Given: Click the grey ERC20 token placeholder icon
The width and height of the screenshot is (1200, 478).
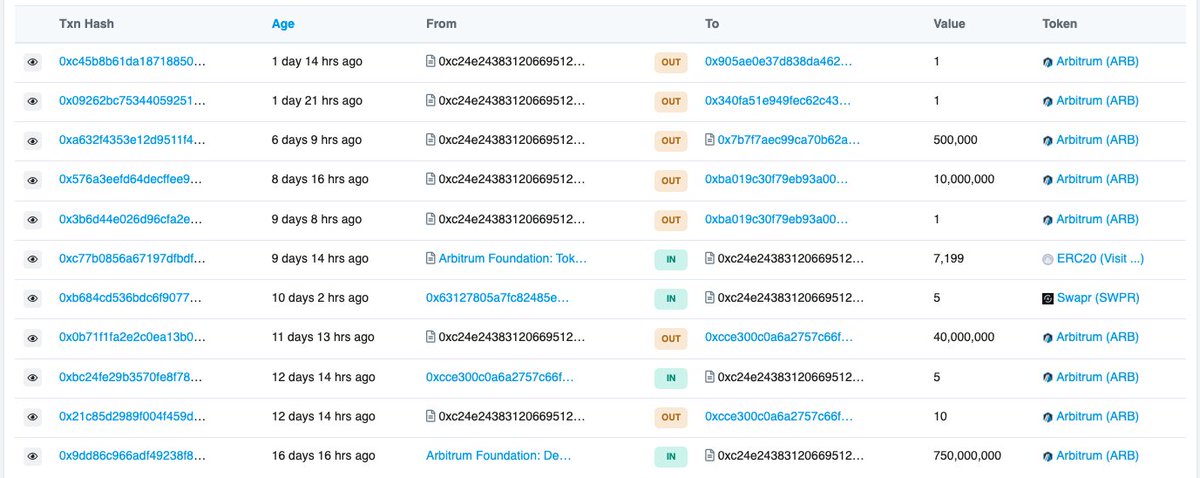Looking at the screenshot, I should coord(1048,259).
